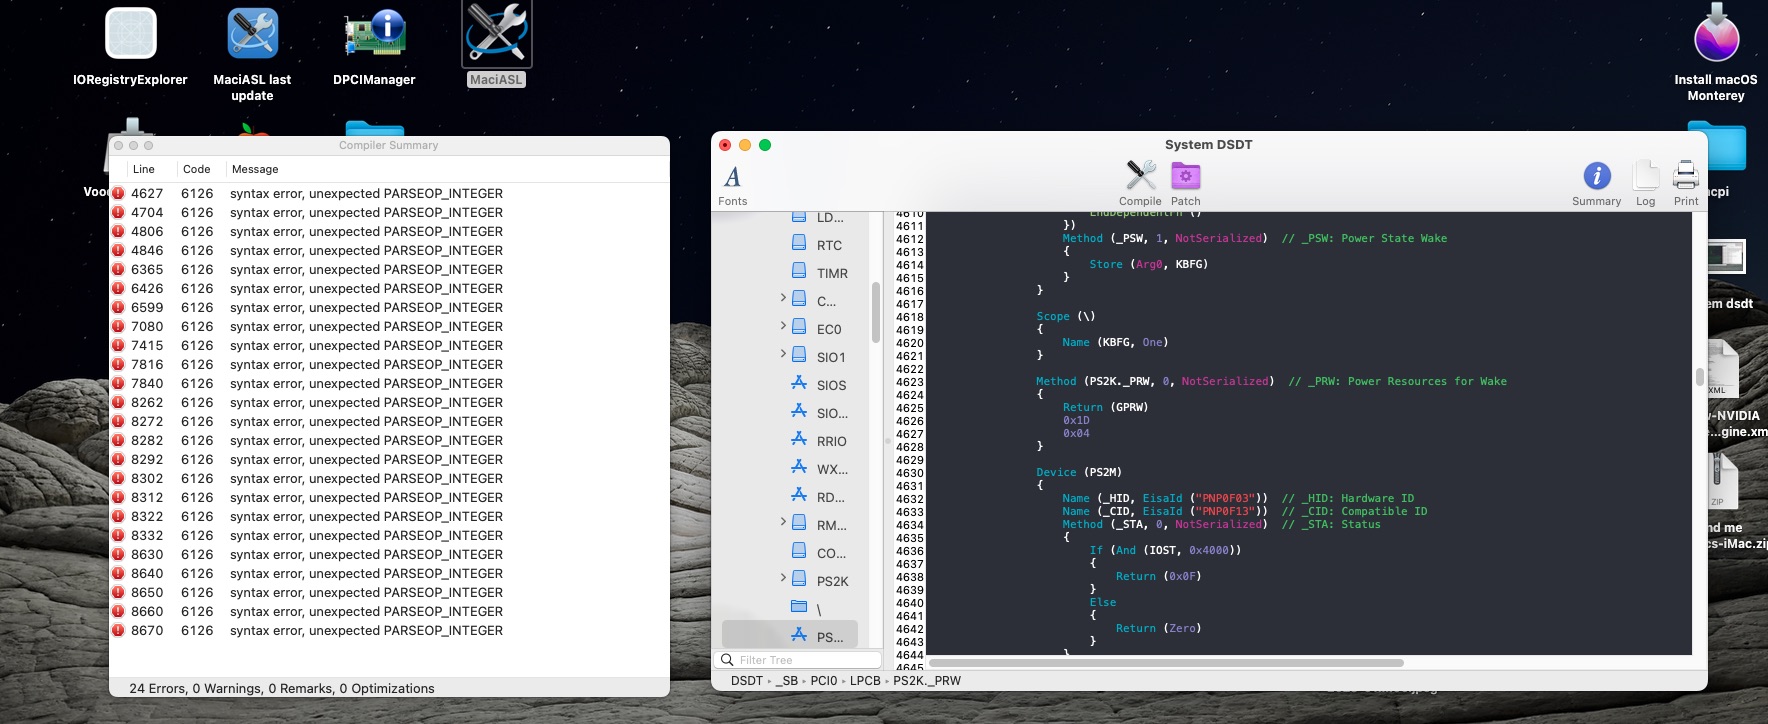Click the Filter Tree search field

point(806,660)
